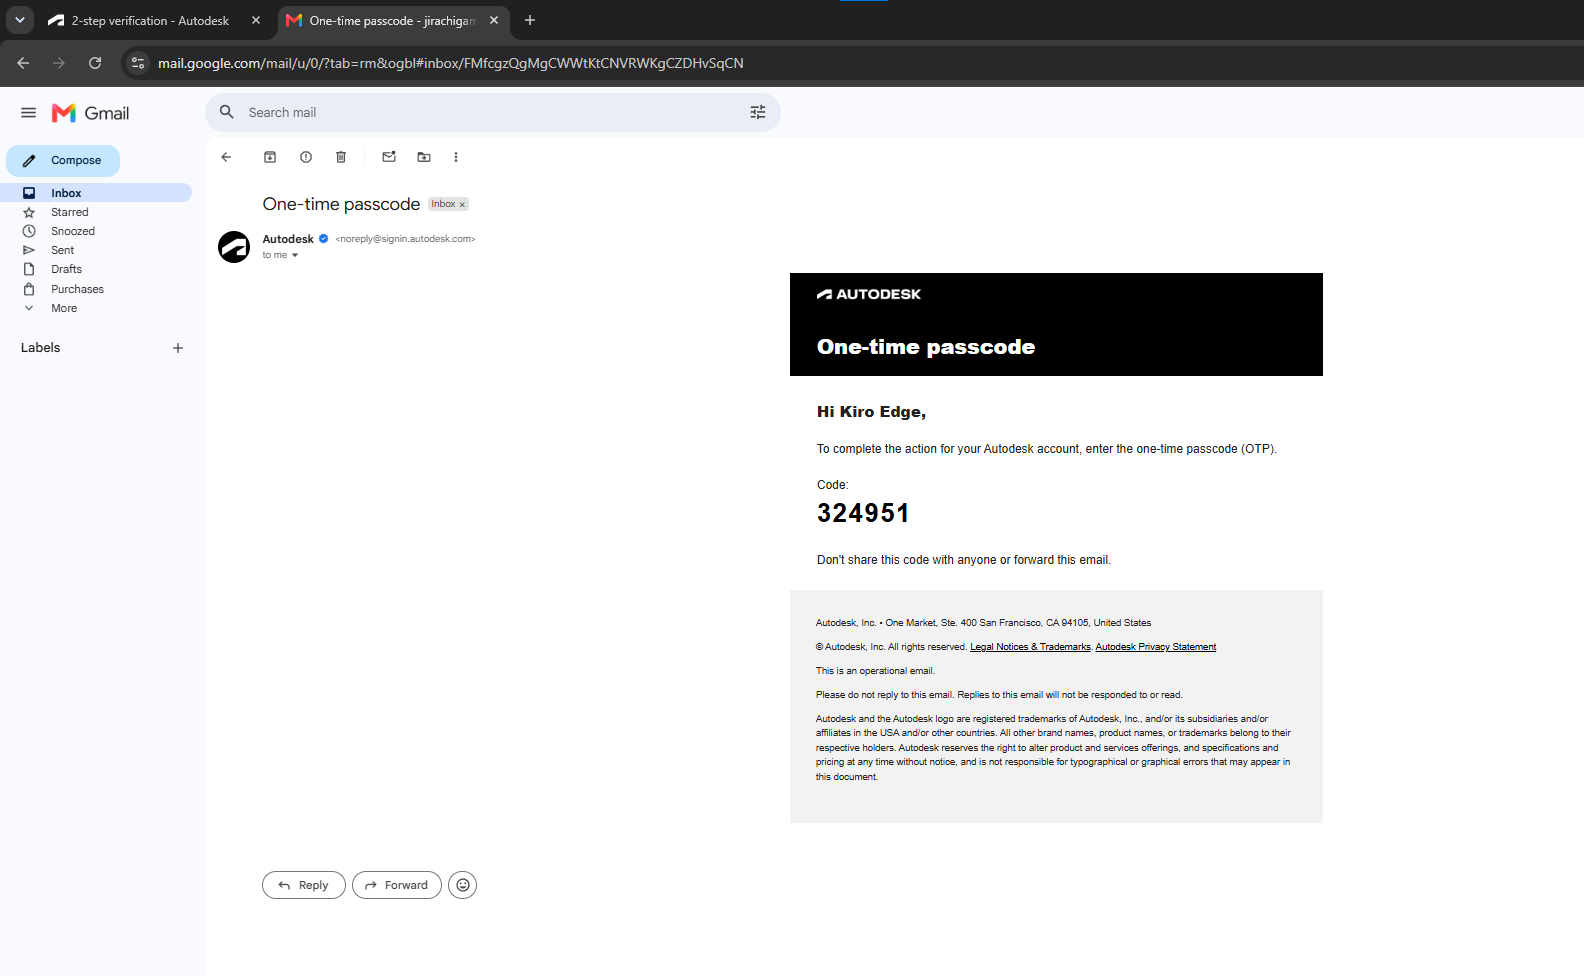
Task: Click Compose to write new email
Action: [x=63, y=160]
